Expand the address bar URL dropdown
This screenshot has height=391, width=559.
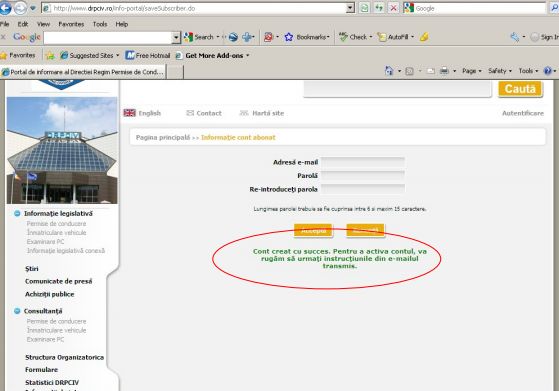point(351,8)
